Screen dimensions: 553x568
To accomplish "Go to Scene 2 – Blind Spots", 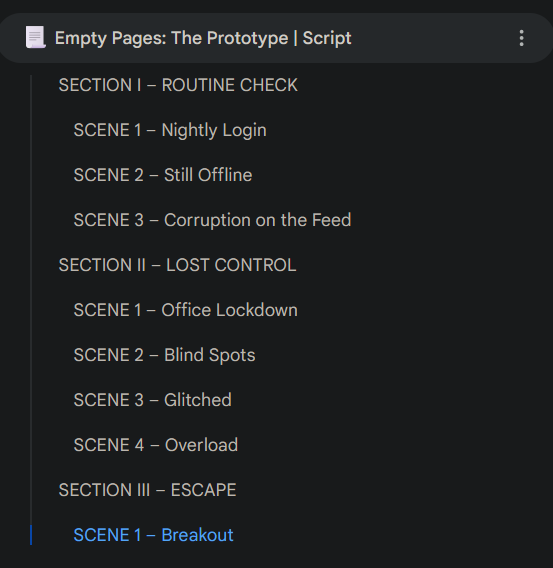I will click(164, 355).
